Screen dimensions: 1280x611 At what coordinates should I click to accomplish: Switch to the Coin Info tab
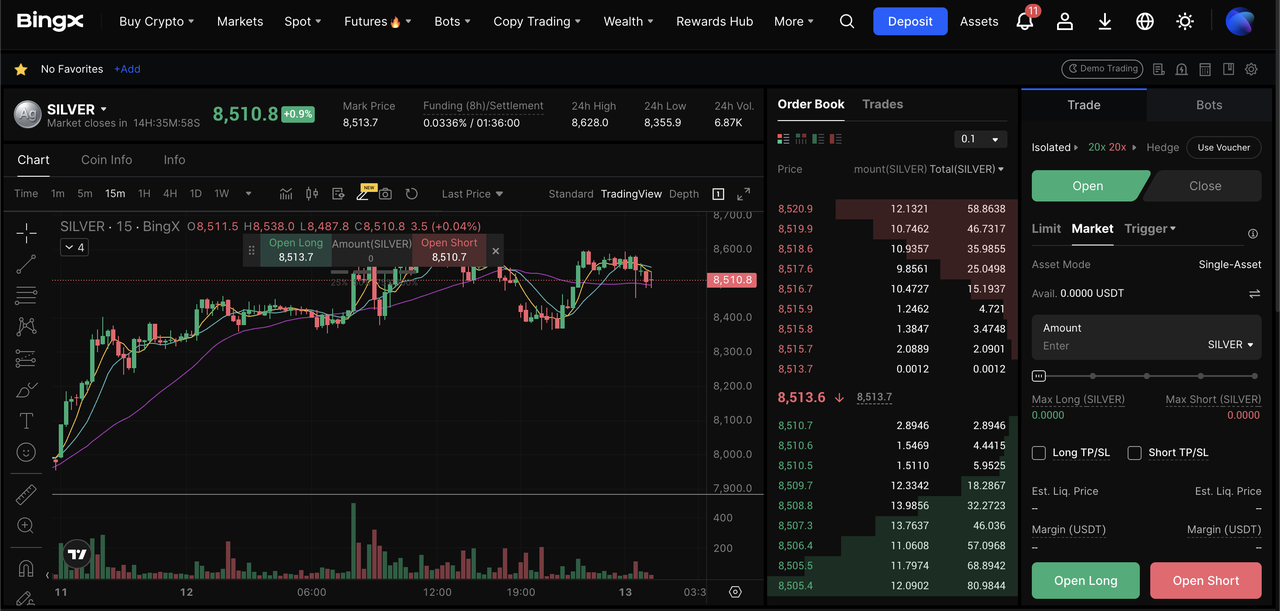(106, 160)
